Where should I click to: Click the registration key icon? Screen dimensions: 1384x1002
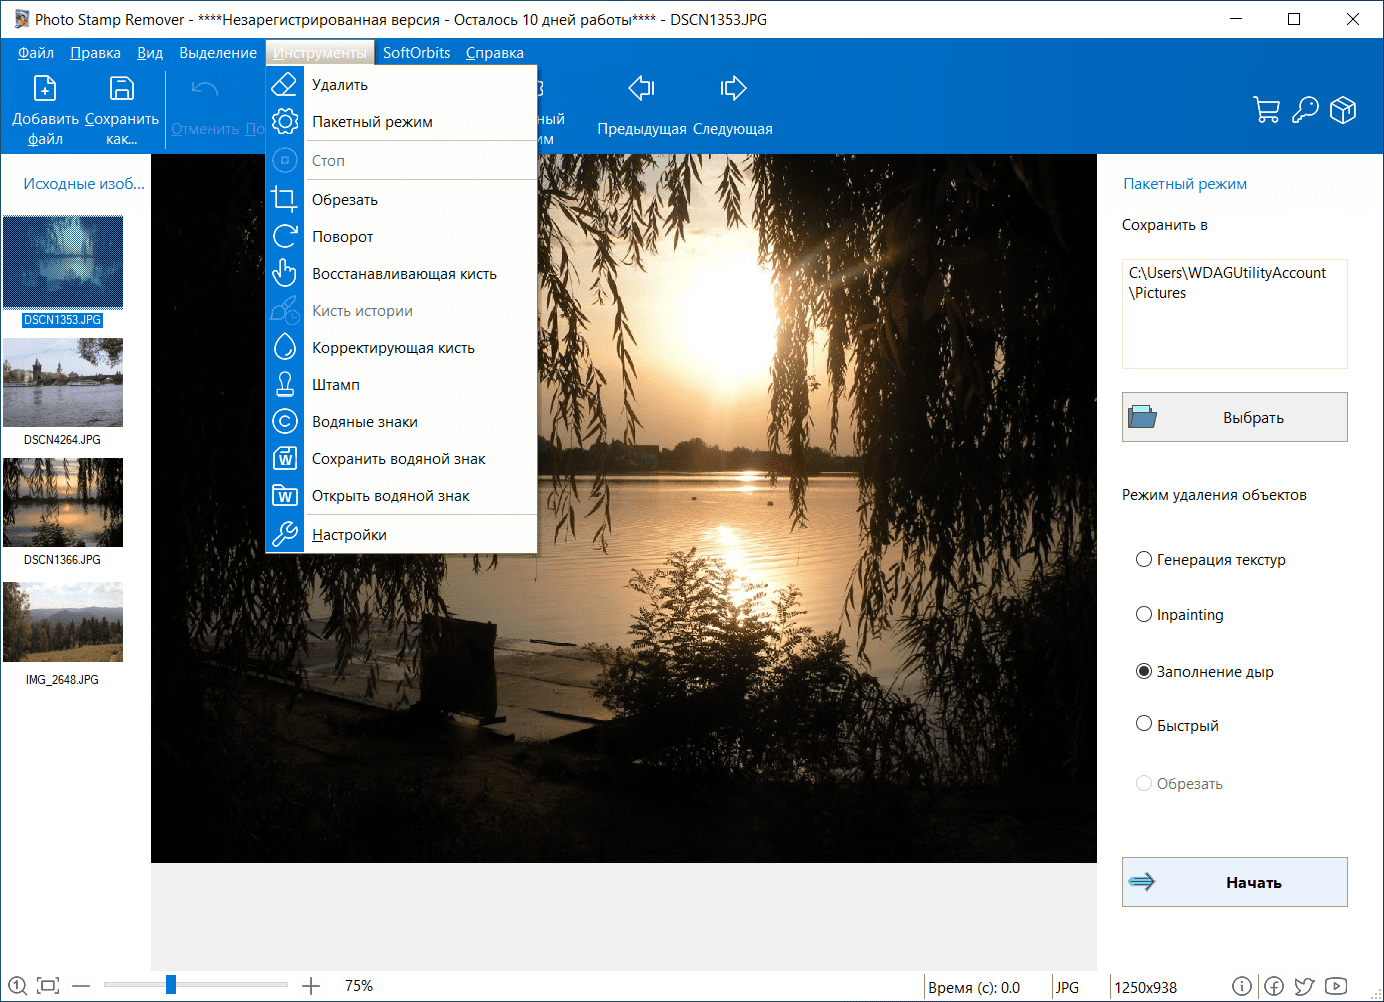coord(1305,109)
